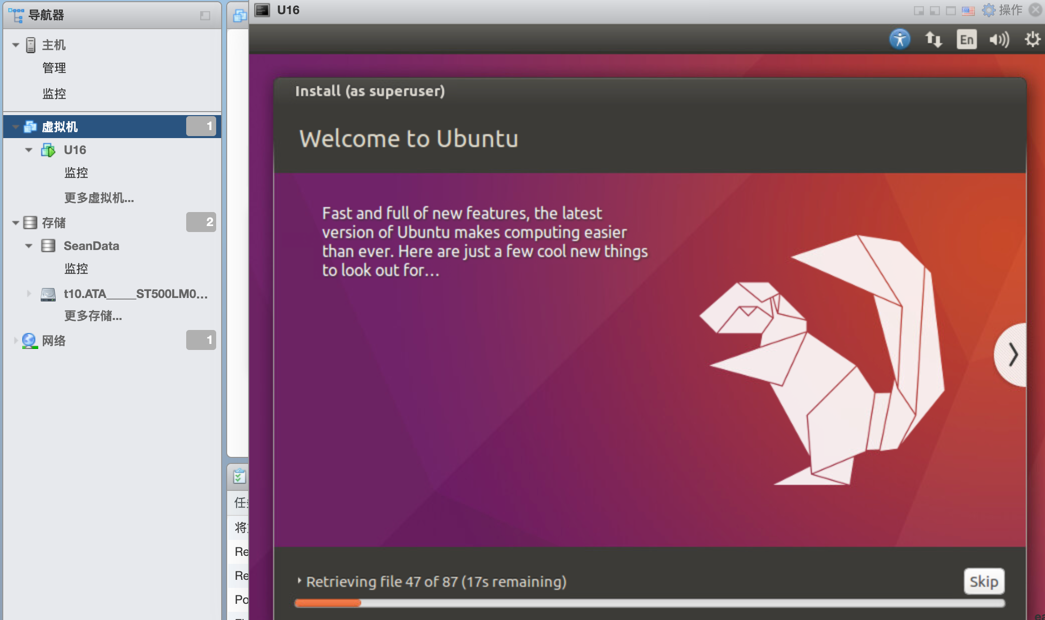
Task: Expand the 网络 network tree node
Action: point(15,341)
